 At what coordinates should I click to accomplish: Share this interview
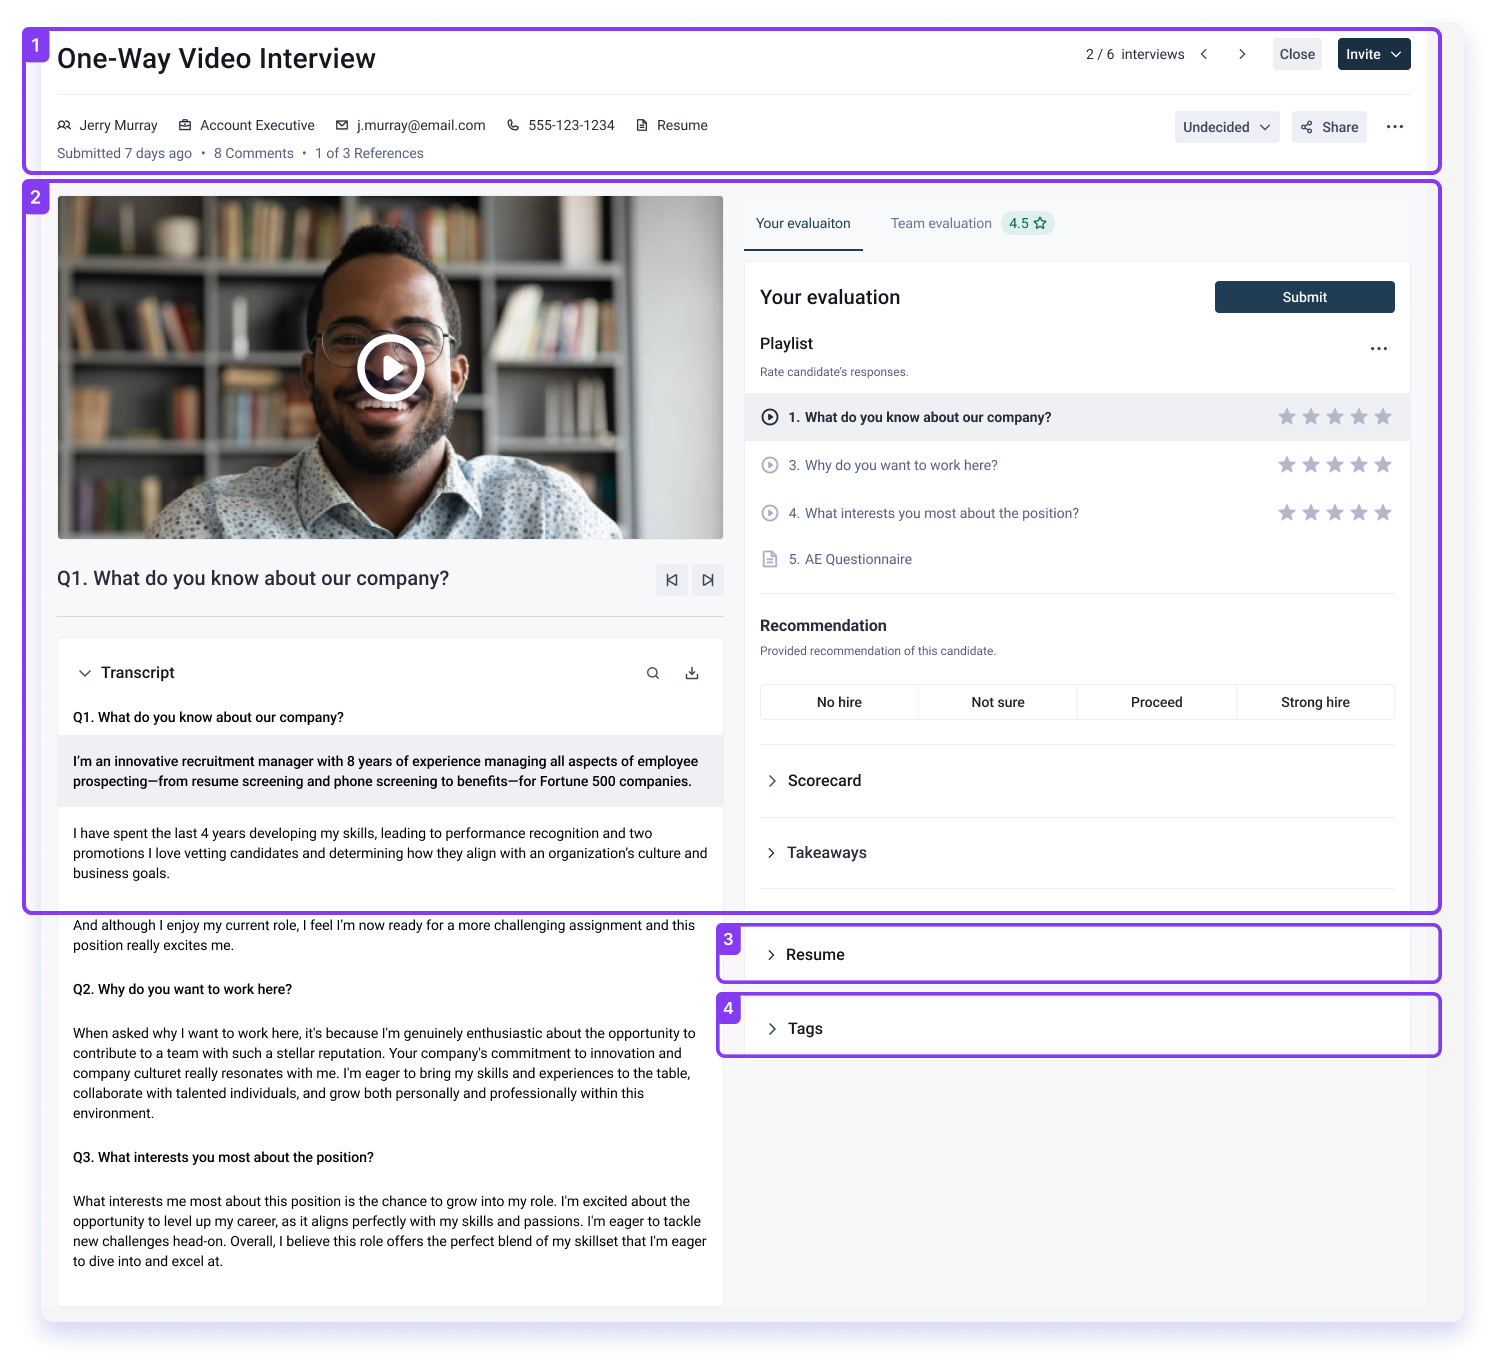(1329, 127)
